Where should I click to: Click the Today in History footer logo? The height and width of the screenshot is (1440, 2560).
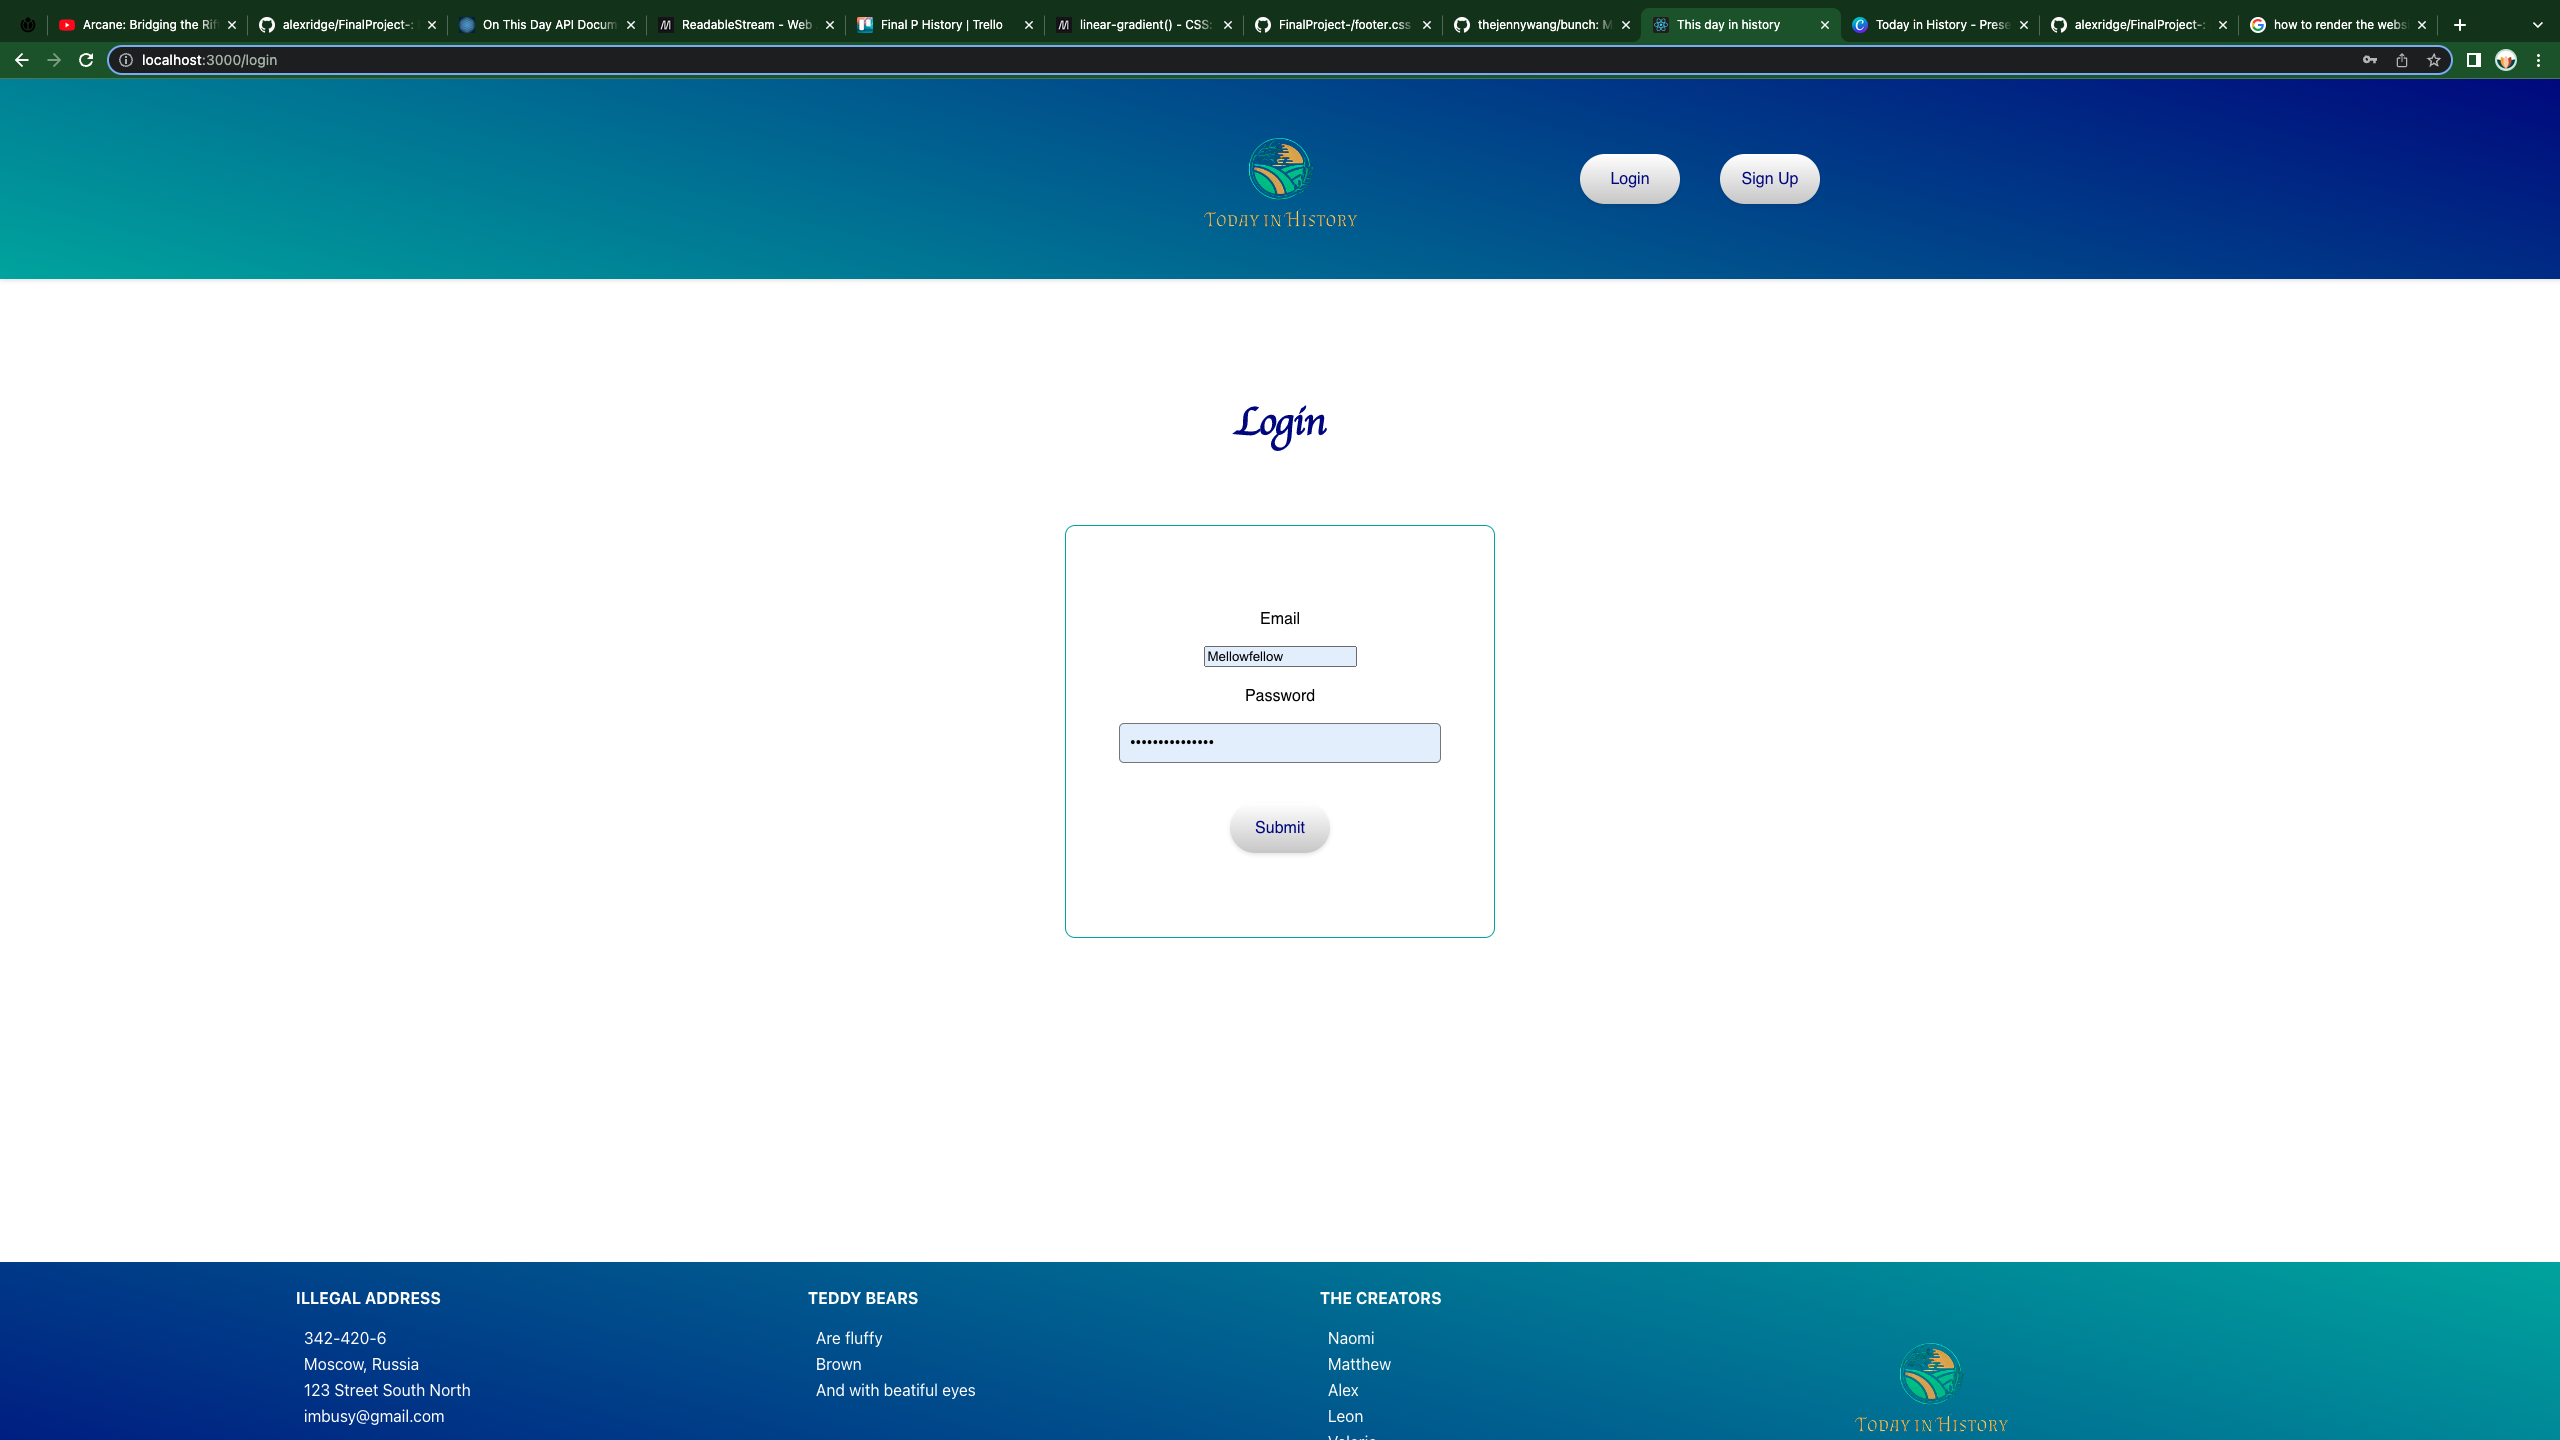(x=1931, y=1389)
